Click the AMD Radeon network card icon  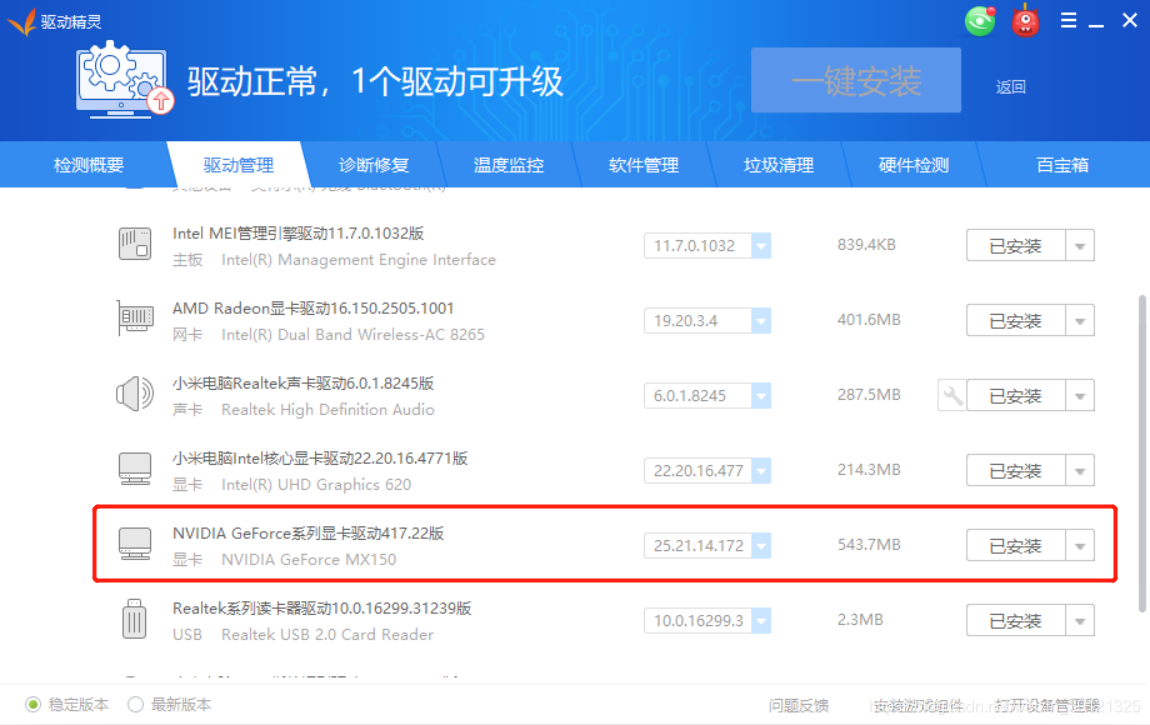click(x=135, y=319)
